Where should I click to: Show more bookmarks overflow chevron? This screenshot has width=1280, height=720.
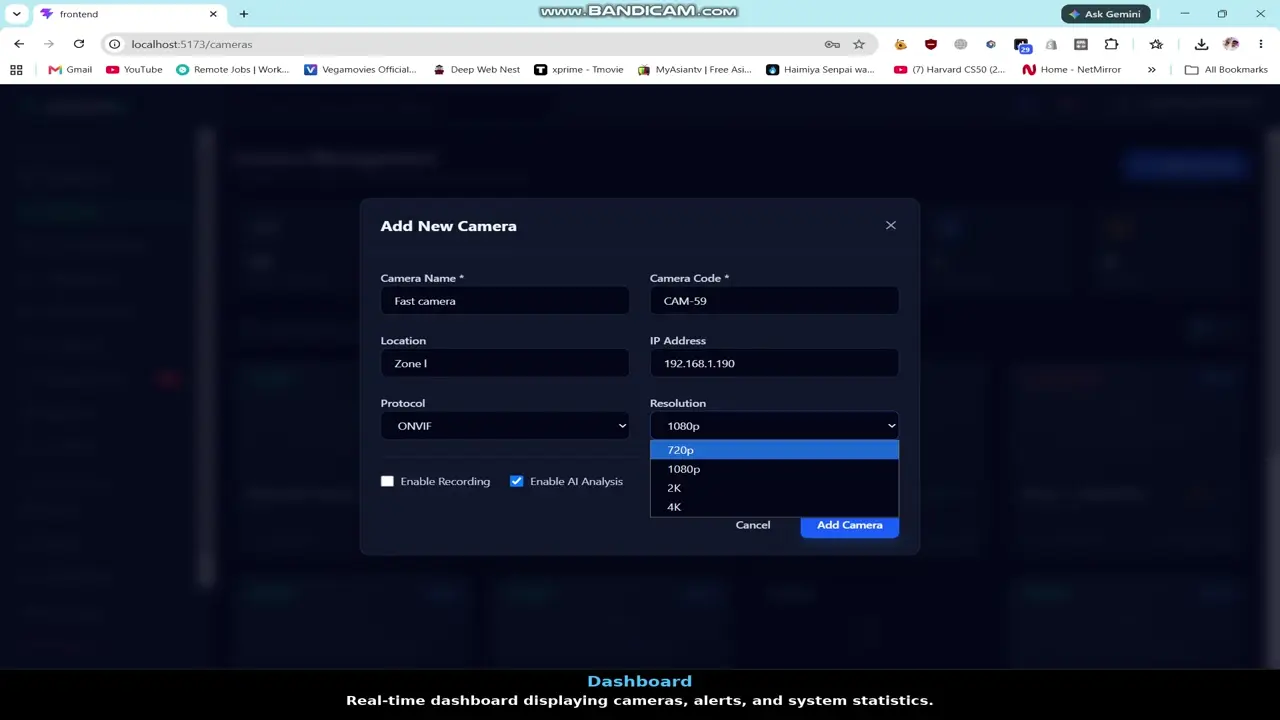point(1152,70)
